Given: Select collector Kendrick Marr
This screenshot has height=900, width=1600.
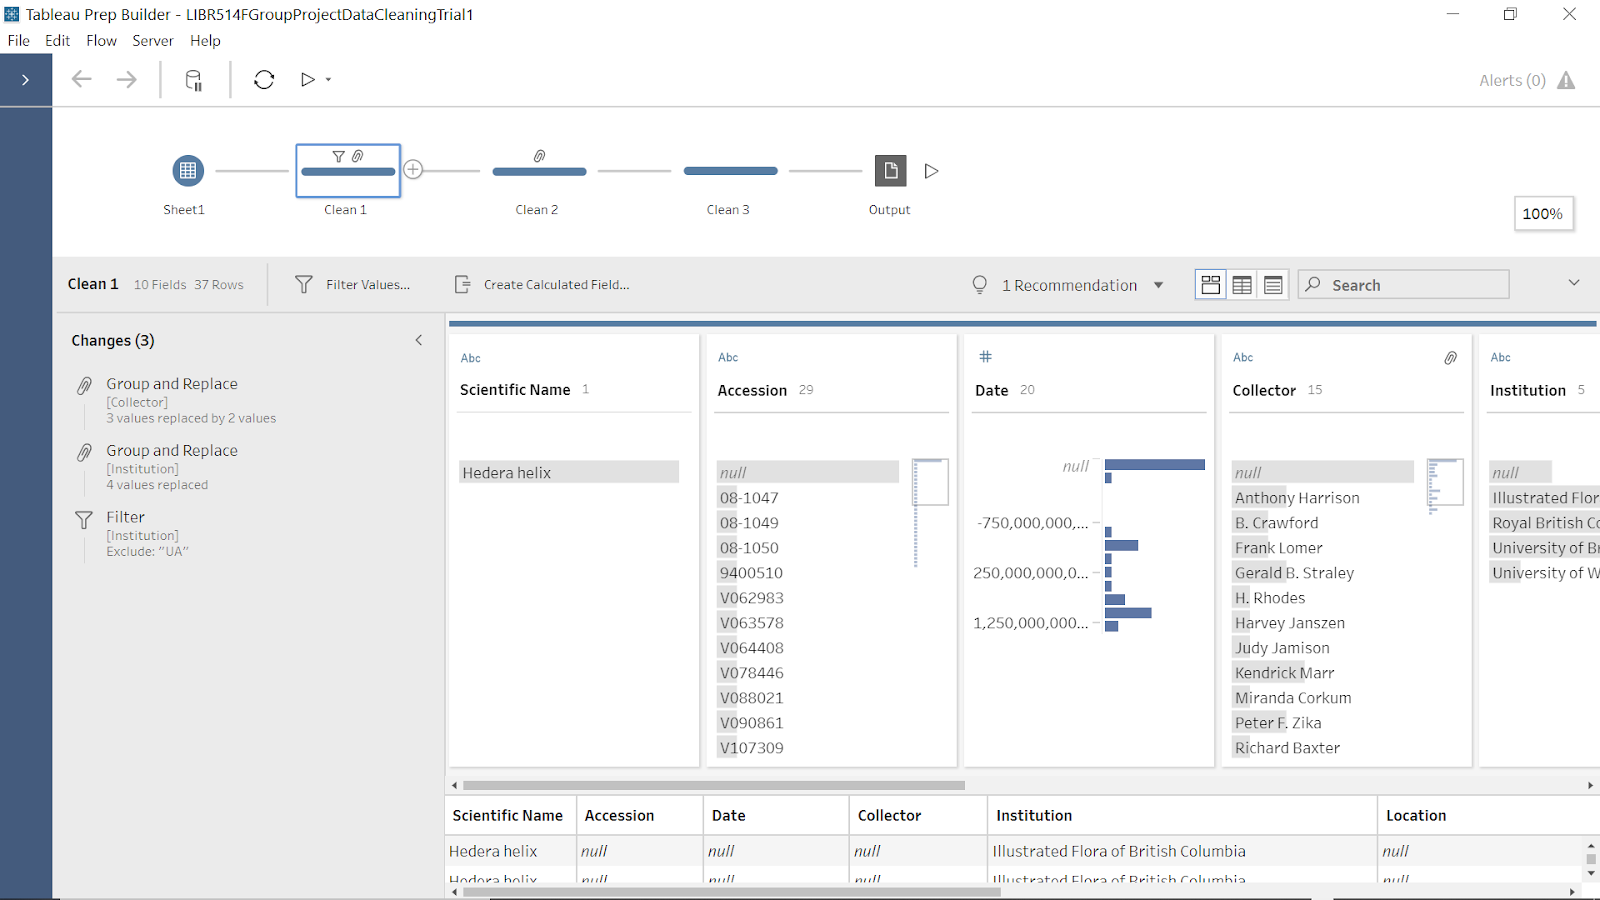Looking at the screenshot, I should [1284, 673].
